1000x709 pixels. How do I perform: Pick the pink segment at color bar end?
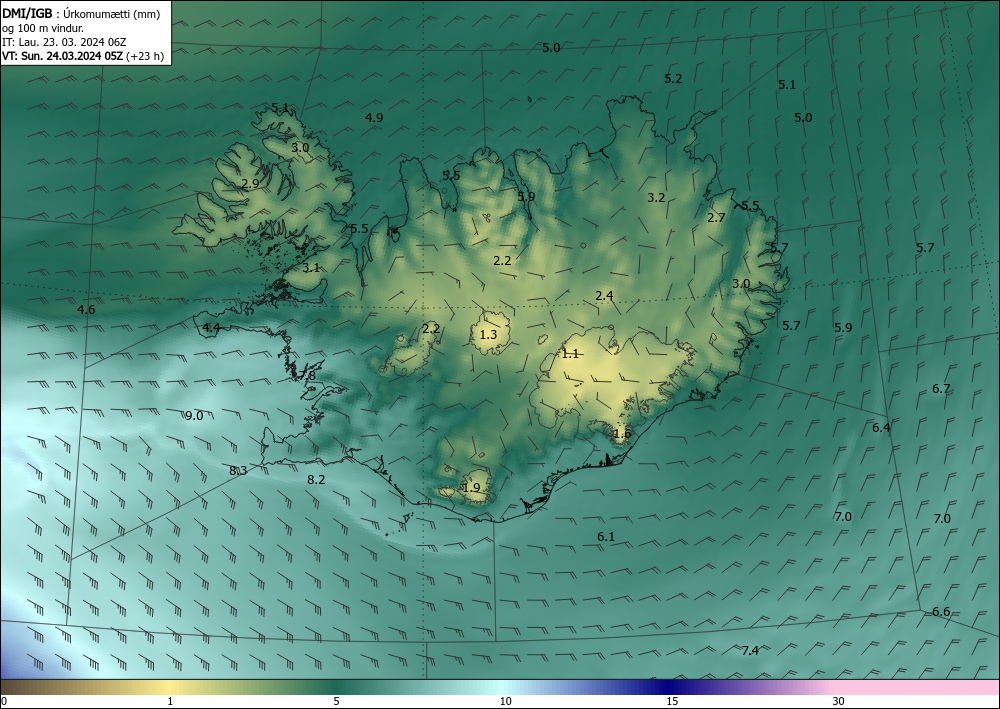click(x=918, y=687)
